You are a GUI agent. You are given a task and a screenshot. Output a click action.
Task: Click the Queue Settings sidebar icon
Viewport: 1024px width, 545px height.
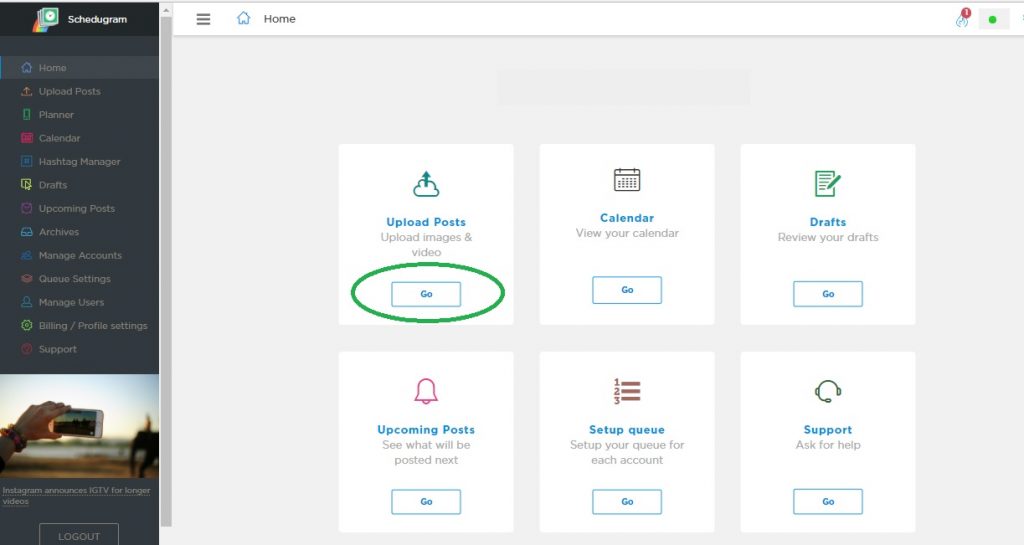pos(27,279)
